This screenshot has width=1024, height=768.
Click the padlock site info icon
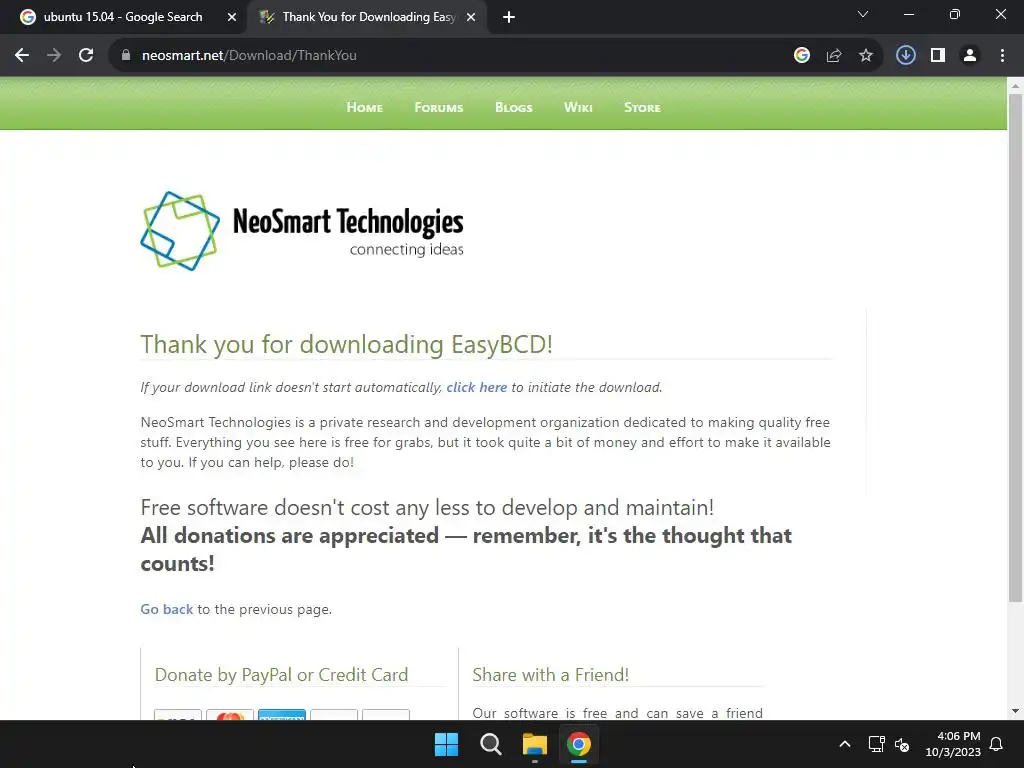[x=126, y=56]
